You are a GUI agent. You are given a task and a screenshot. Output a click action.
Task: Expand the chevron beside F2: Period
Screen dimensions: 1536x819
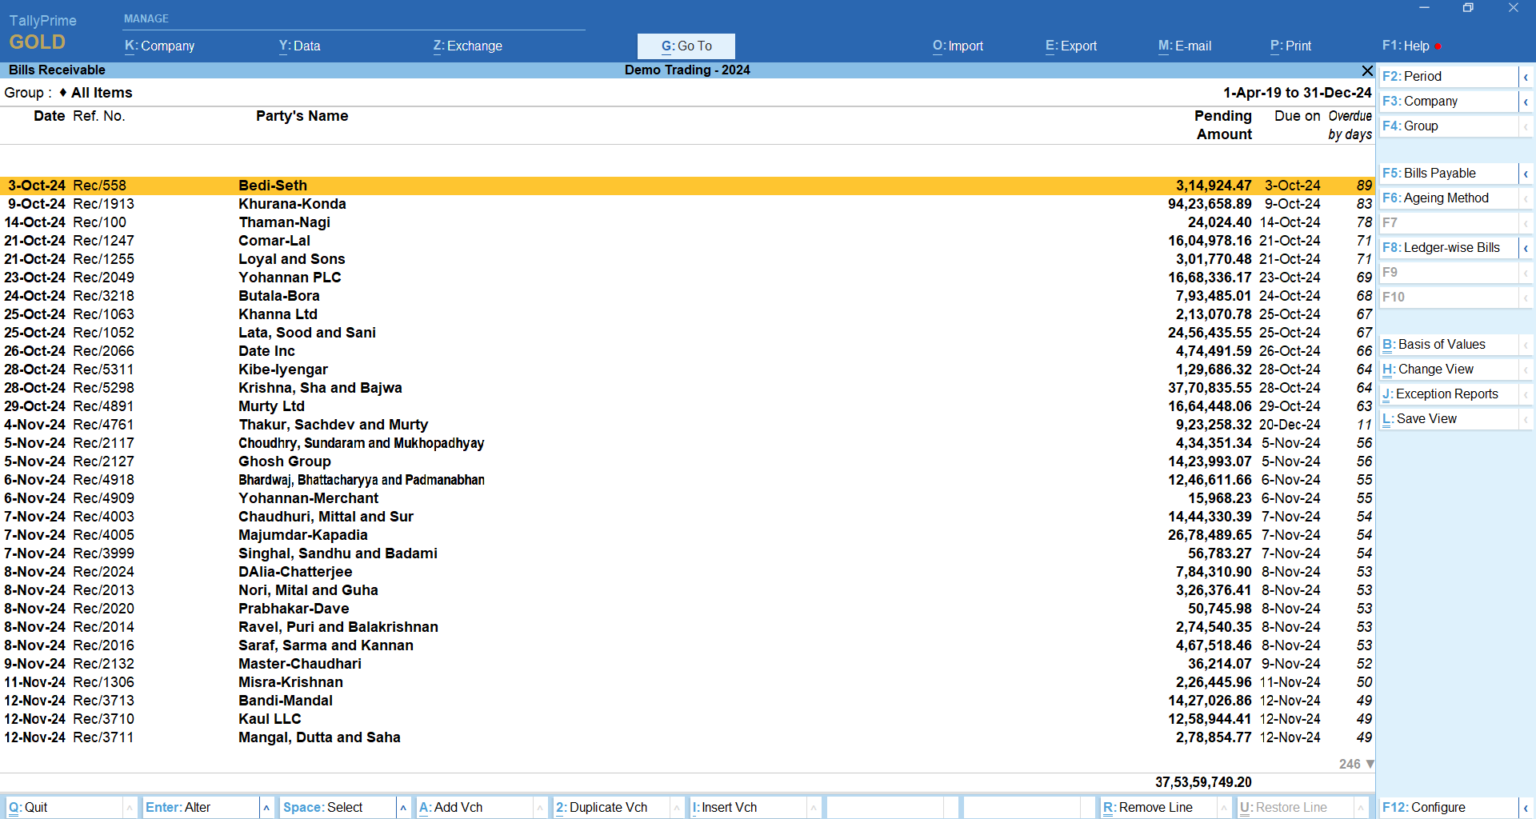point(1527,75)
